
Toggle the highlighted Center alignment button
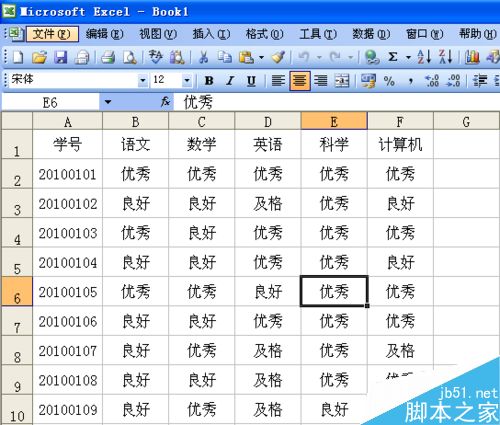click(300, 80)
